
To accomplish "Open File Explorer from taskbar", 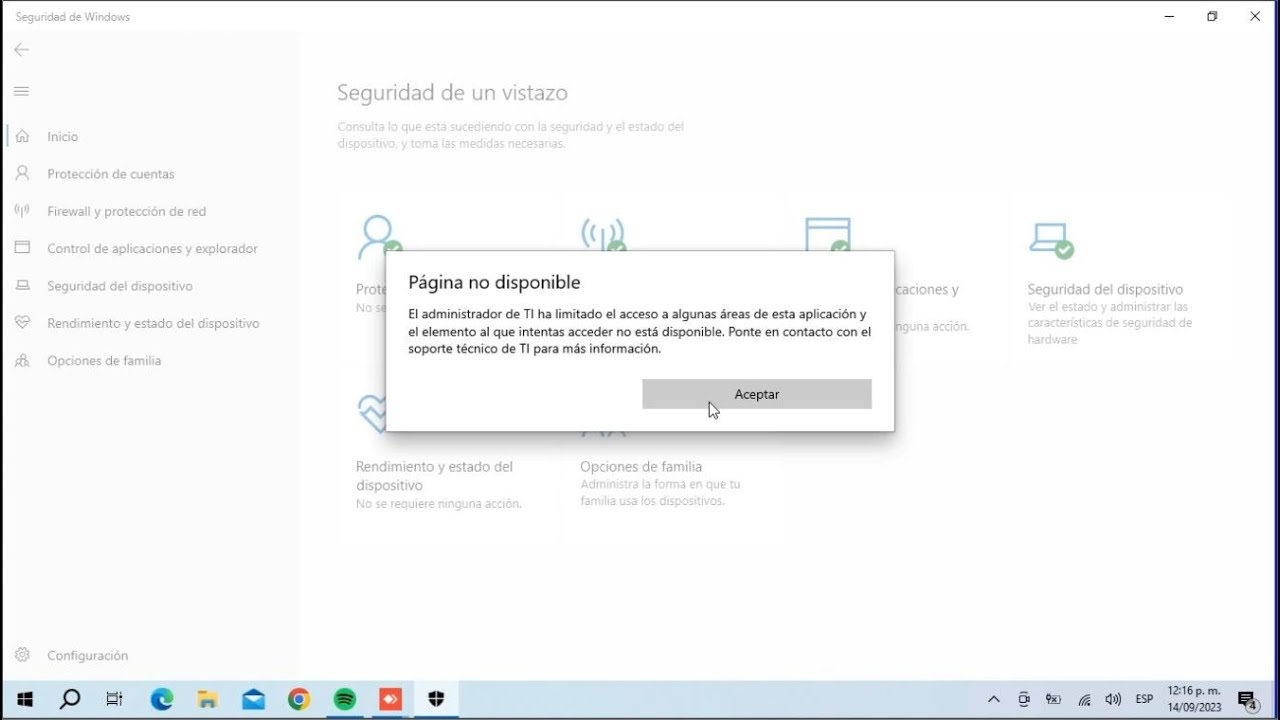I will pyautogui.click(x=207, y=699).
